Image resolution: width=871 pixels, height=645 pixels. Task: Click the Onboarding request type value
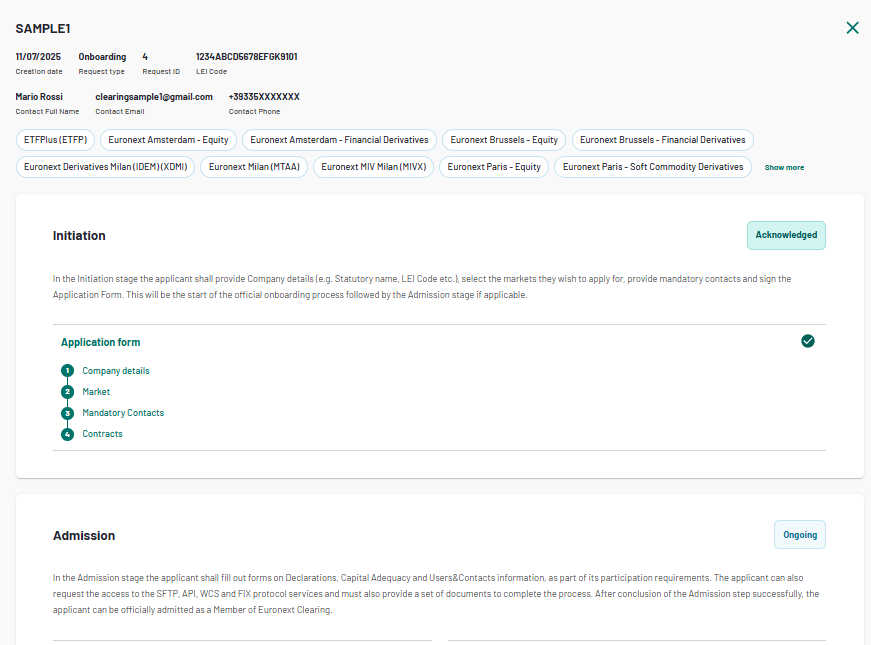[102, 57]
